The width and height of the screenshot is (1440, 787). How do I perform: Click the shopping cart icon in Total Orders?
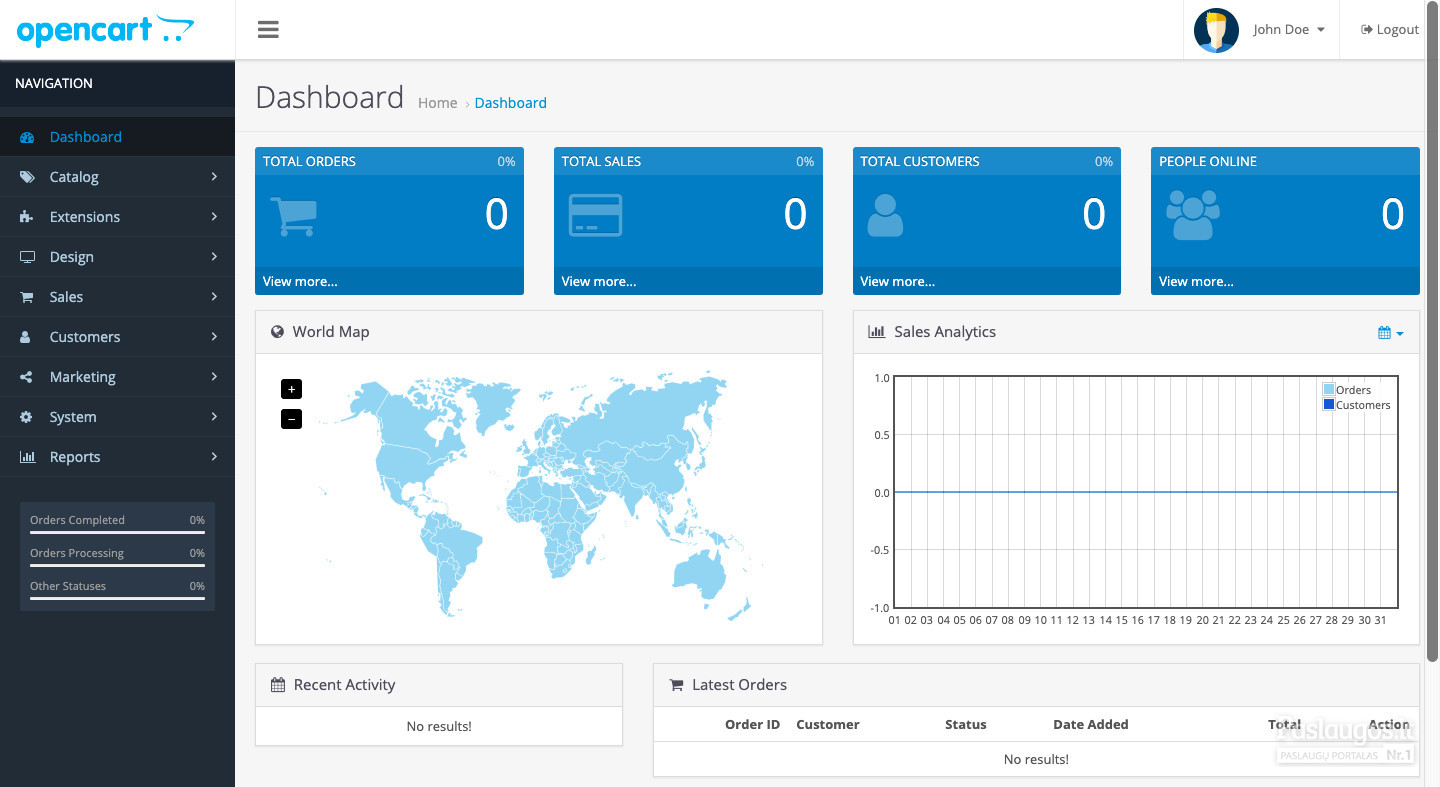(x=293, y=216)
